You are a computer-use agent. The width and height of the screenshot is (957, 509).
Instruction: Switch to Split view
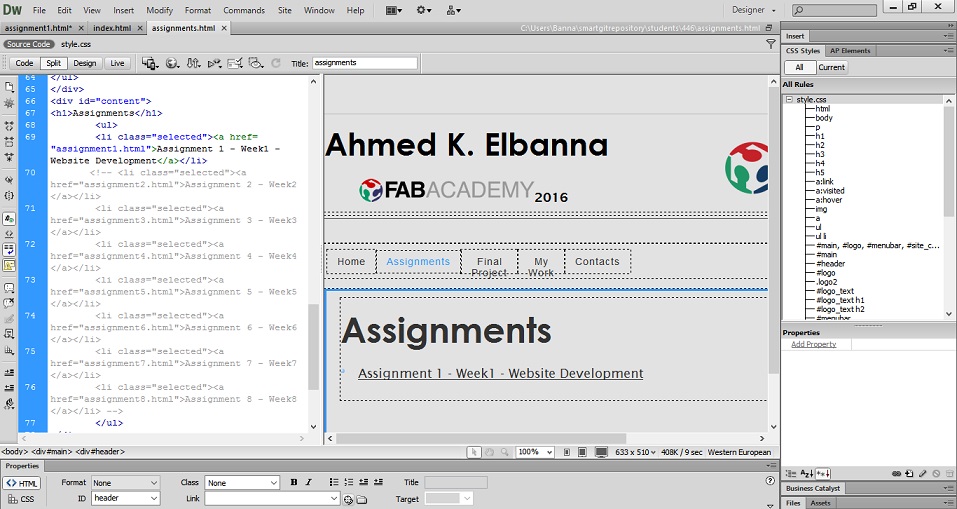[54, 63]
